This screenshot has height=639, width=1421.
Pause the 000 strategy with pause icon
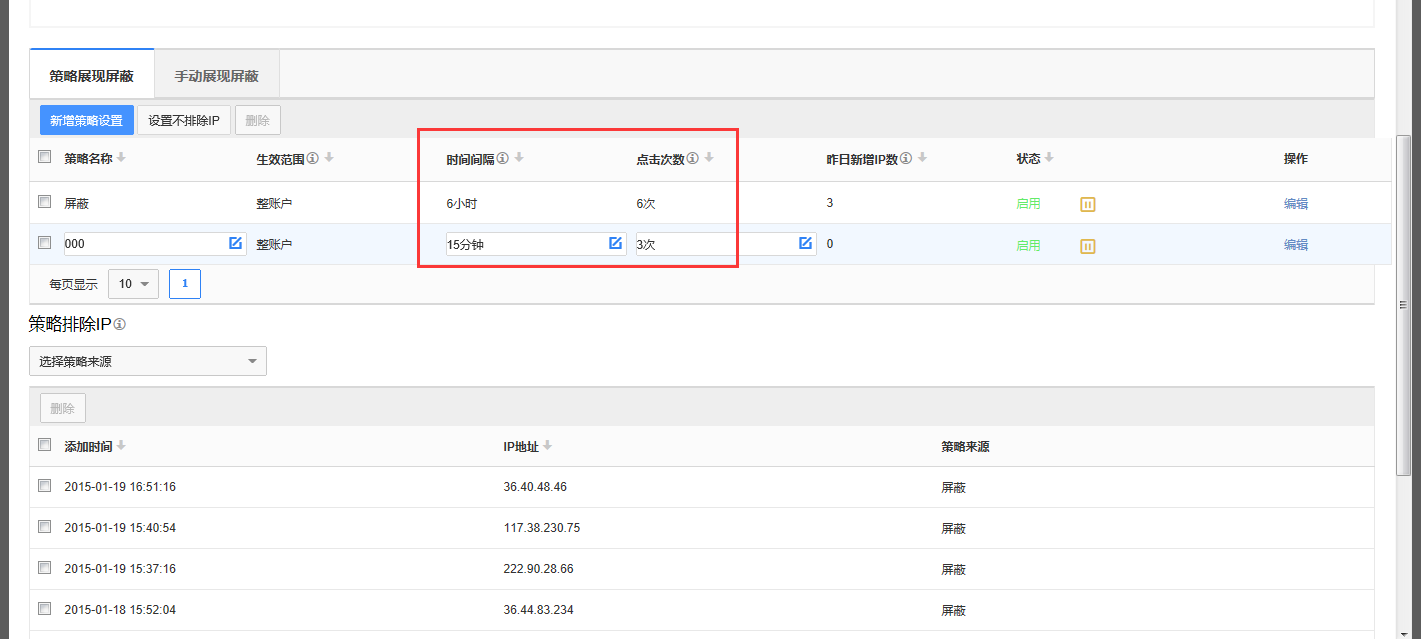click(1088, 246)
